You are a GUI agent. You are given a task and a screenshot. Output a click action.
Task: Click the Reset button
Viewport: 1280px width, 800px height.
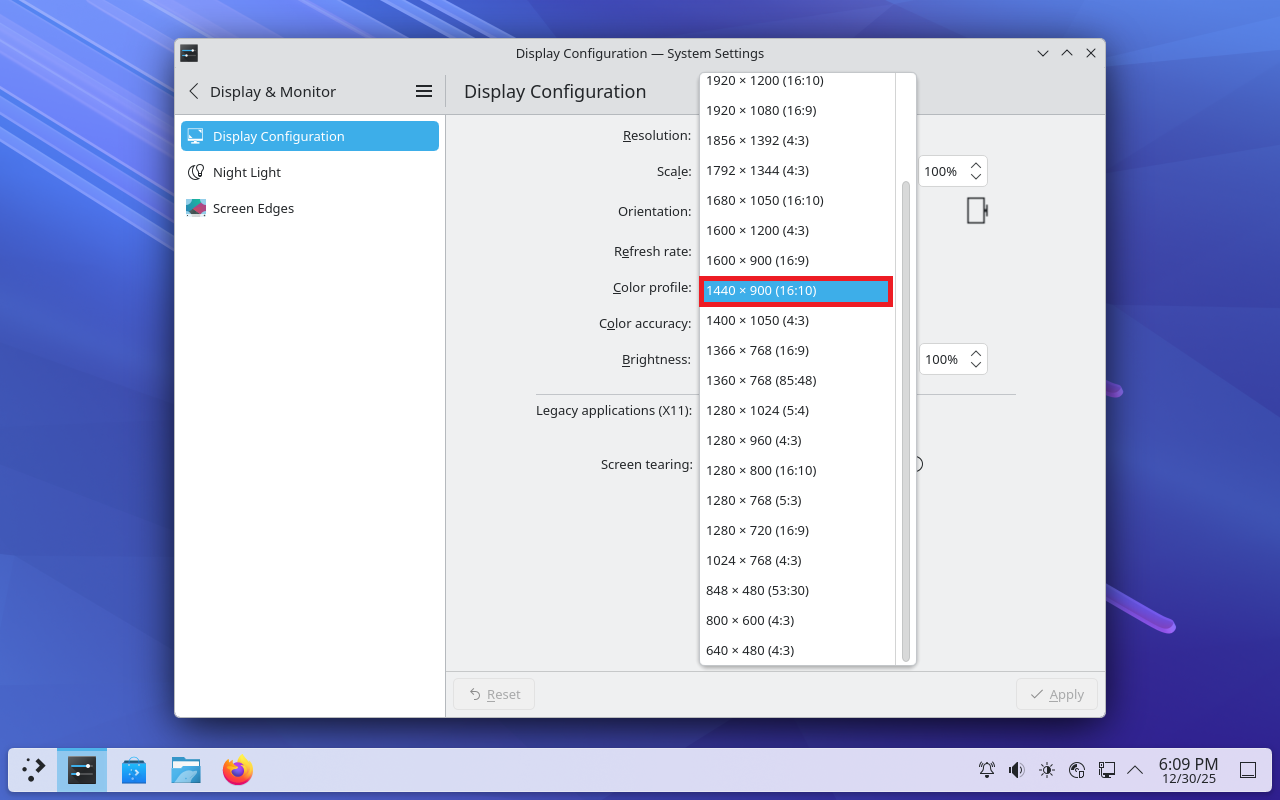[x=494, y=694]
